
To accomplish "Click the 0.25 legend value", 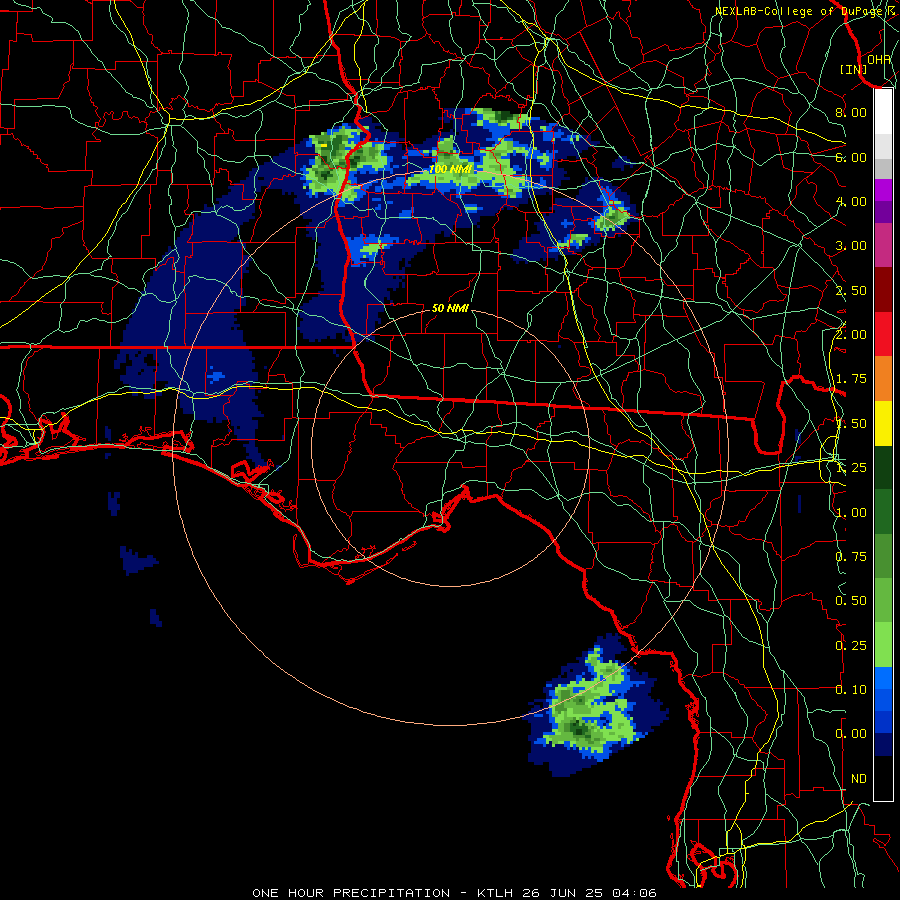I will (851, 646).
